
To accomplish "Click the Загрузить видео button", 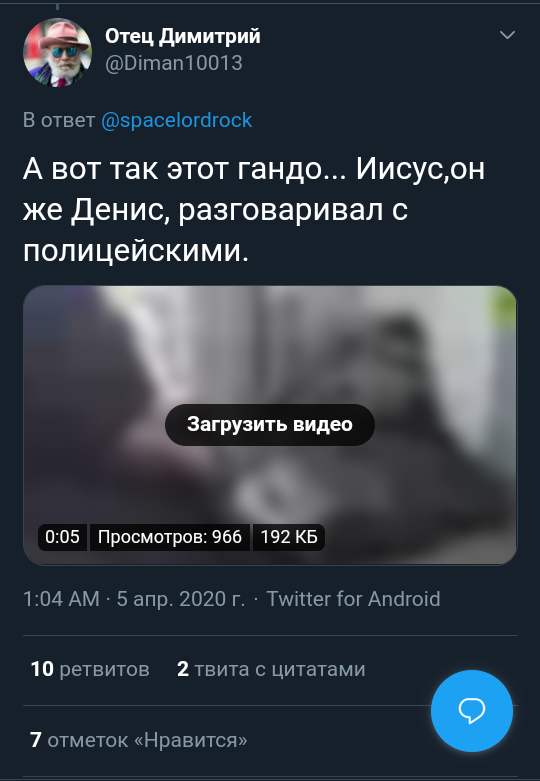I will pos(270,424).
